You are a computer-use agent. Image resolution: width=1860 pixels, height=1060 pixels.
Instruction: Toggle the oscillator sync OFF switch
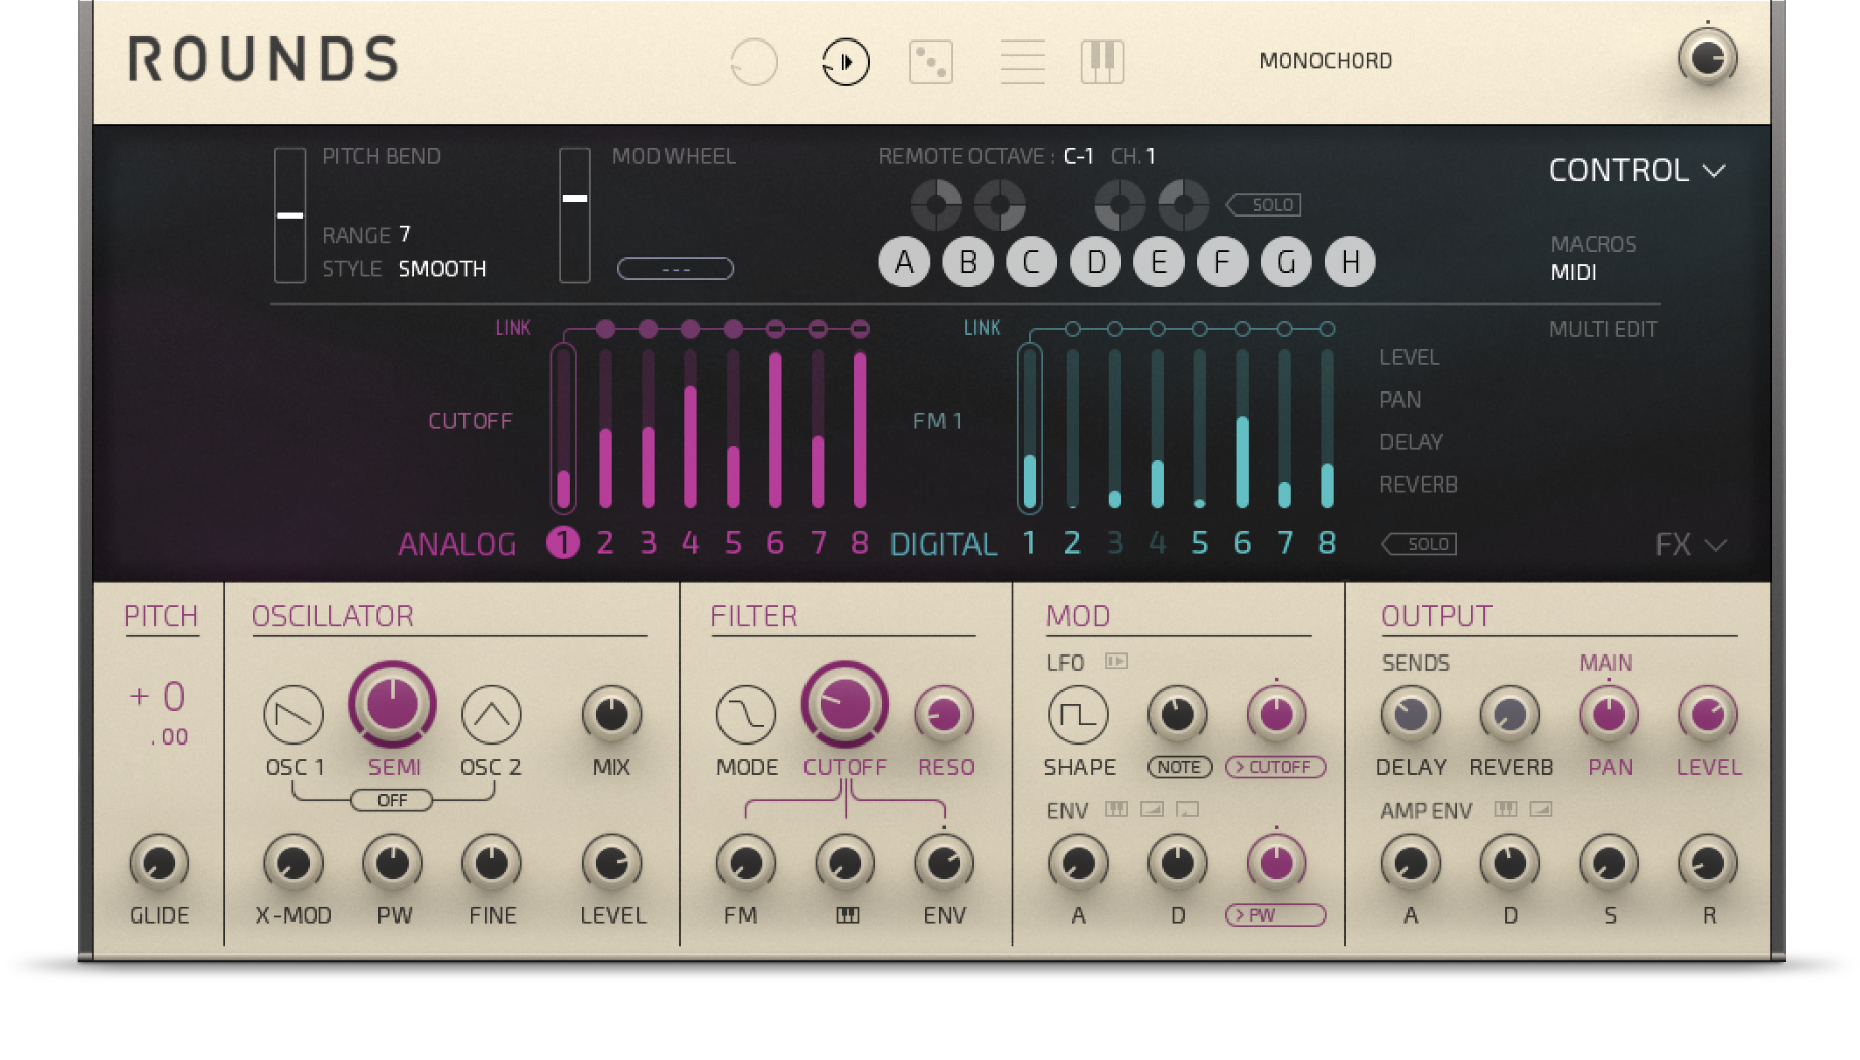pos(392,800)
